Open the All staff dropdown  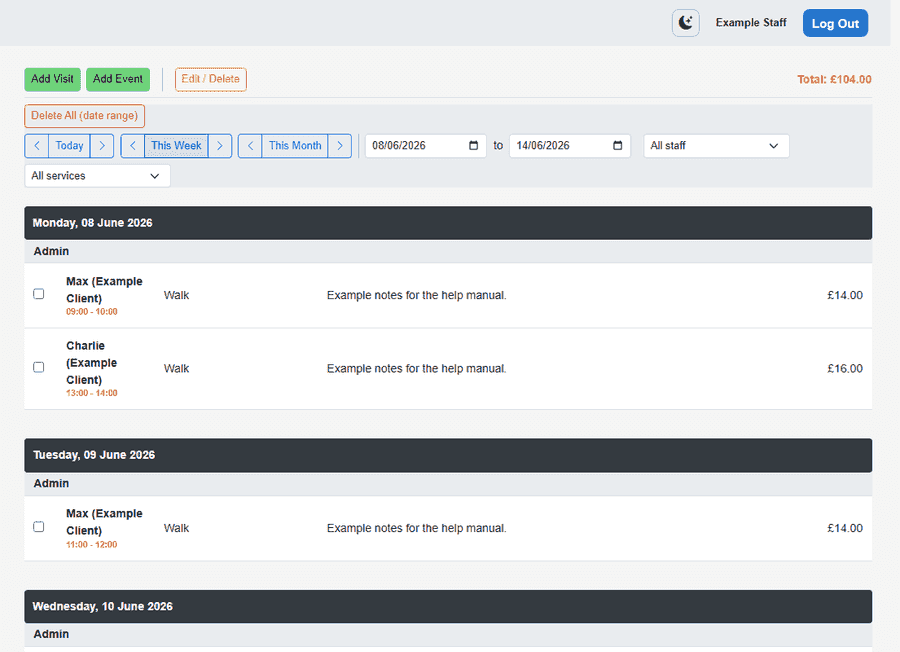(x=716, y=146)
